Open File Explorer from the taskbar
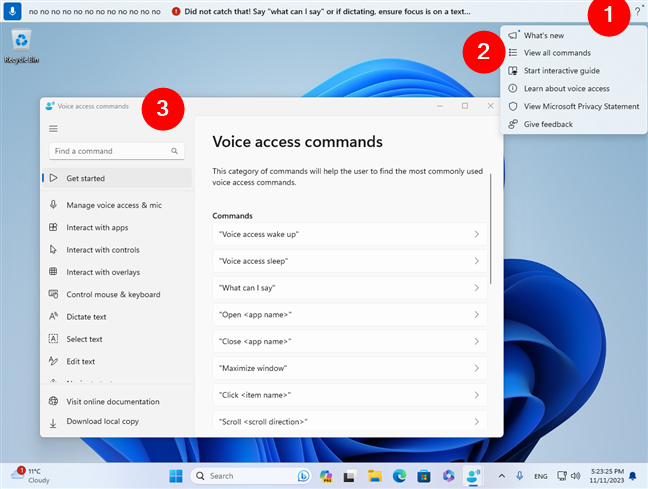The width and height of the screenshot is (648, 489). pos(374,476)
